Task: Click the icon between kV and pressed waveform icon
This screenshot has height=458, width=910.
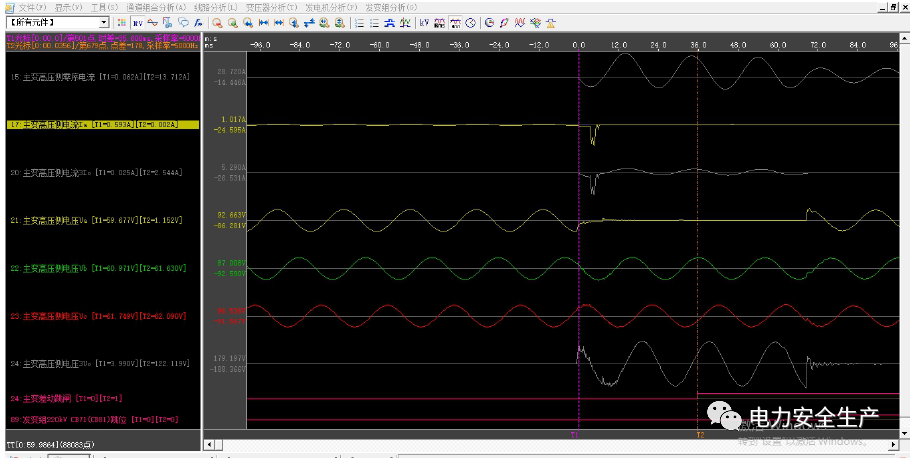Action: click(x=439, y=23)
